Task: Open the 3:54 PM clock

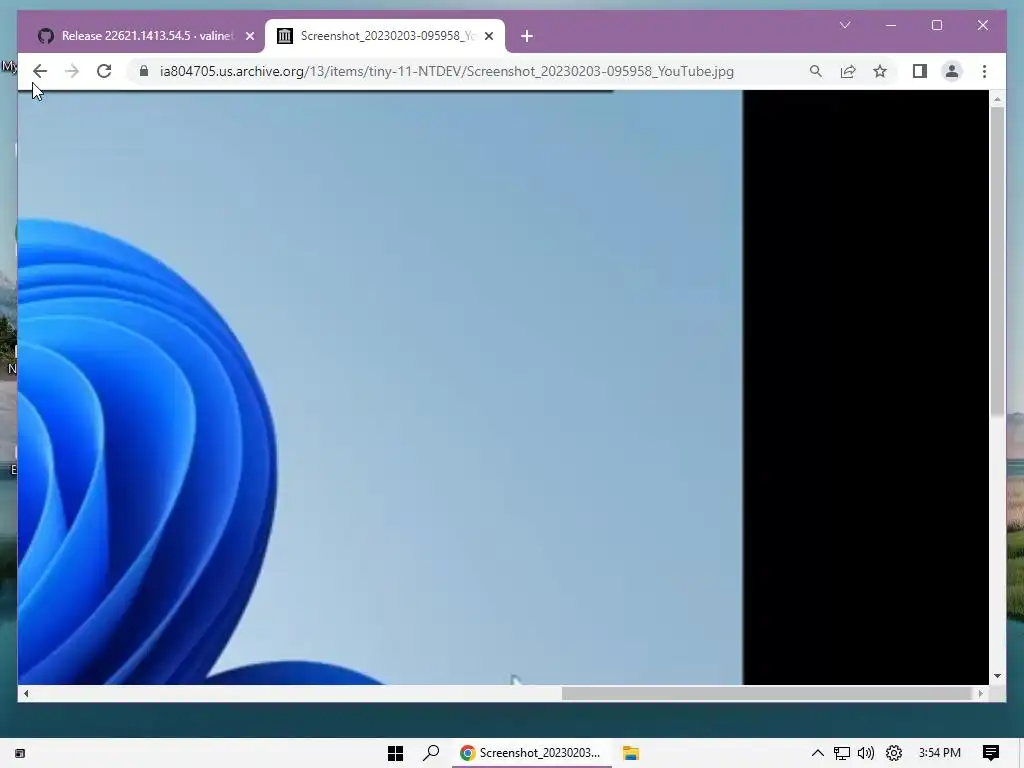Action: [940, 753]
